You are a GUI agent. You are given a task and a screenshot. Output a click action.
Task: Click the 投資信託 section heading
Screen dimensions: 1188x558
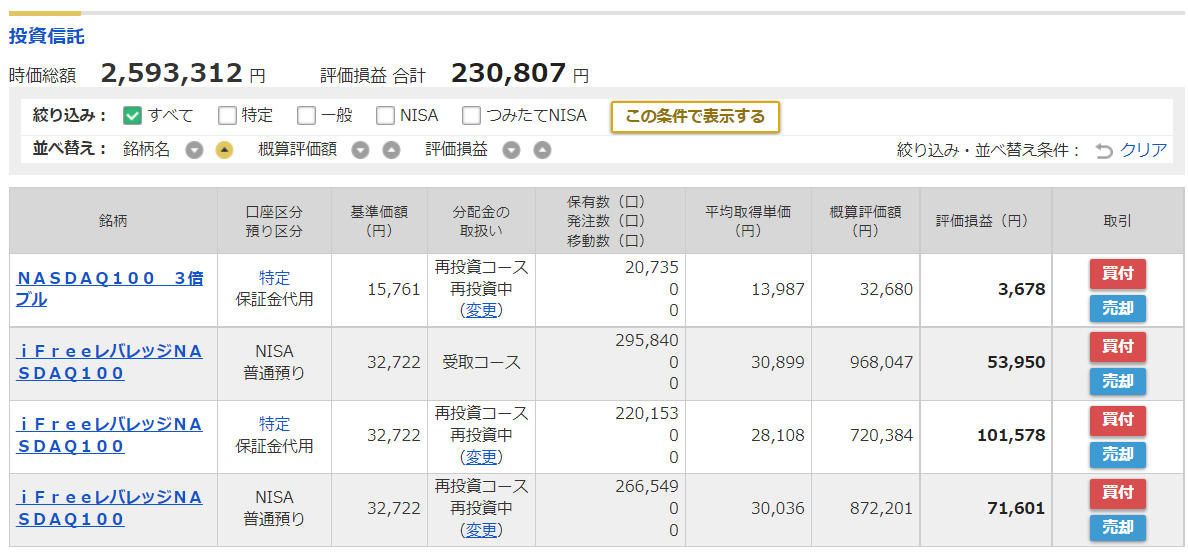tap(46, 36)
